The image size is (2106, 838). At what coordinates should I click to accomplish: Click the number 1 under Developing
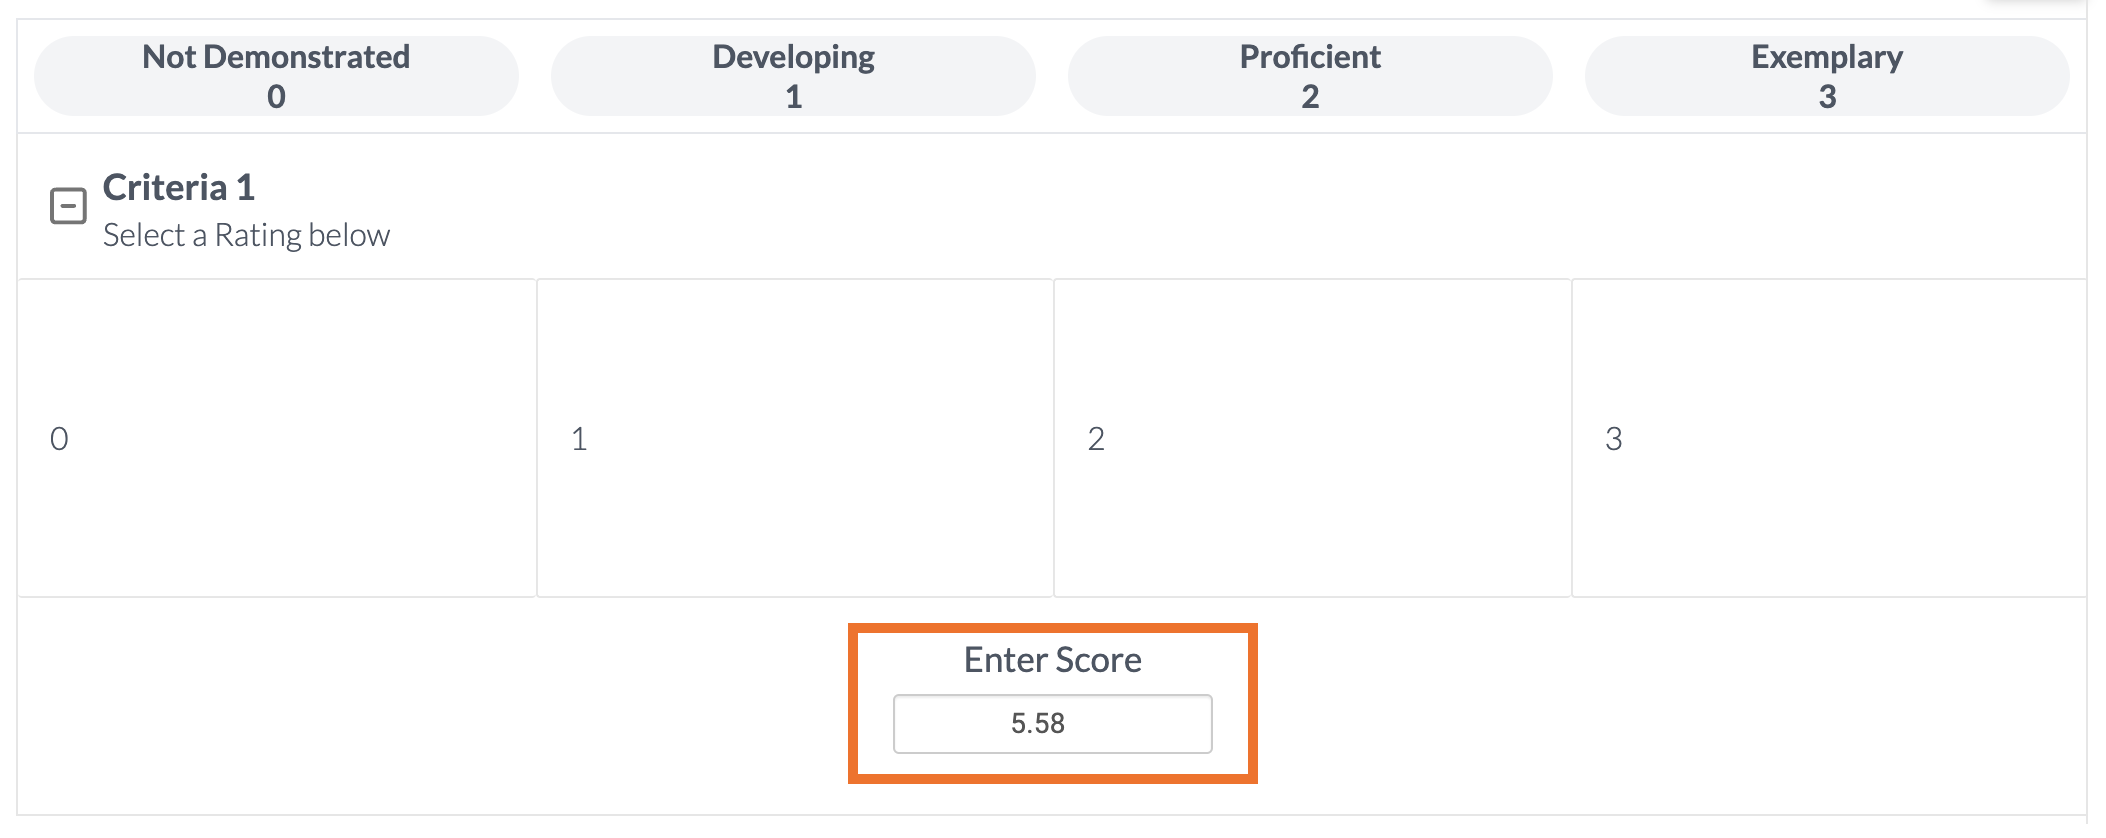point(793,97)
